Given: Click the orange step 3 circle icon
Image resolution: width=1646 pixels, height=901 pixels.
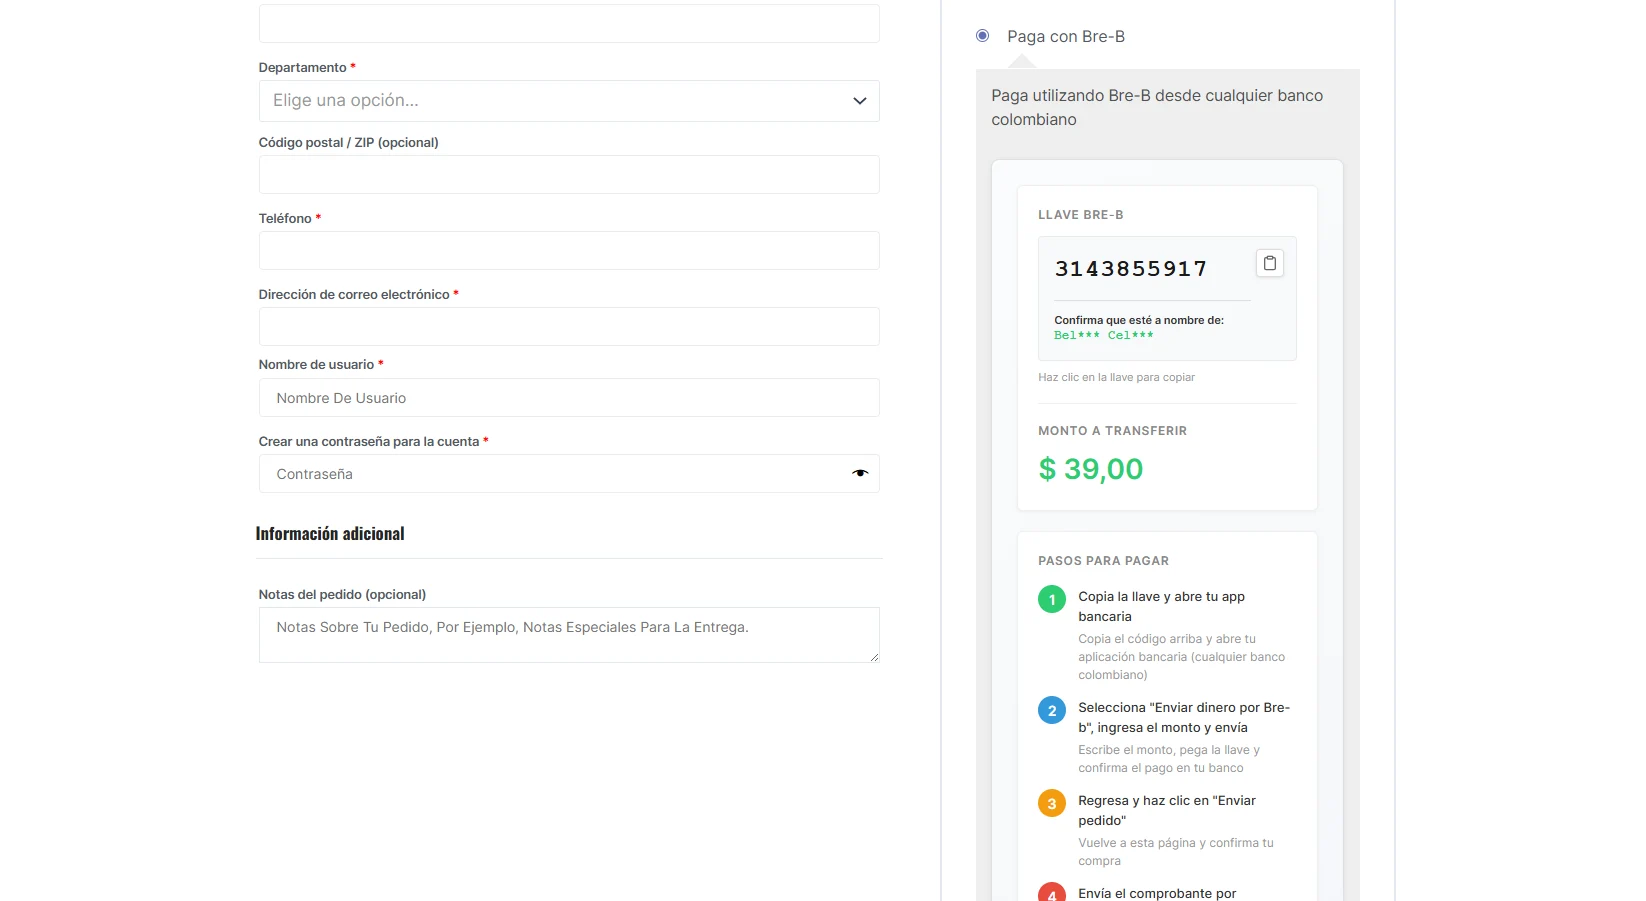Looking at the screenshot, I should coord(1051,803).
